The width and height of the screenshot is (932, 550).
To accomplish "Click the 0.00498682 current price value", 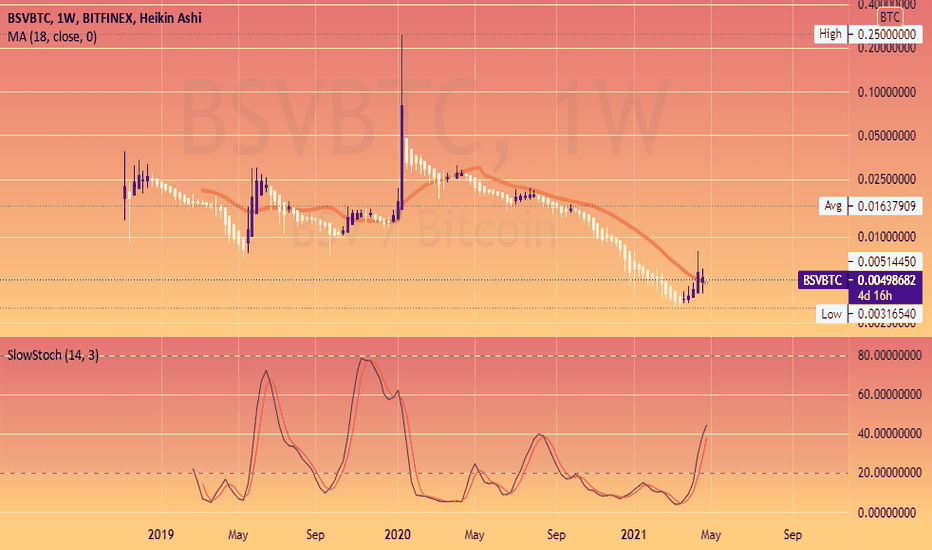I will coord(886,280).
